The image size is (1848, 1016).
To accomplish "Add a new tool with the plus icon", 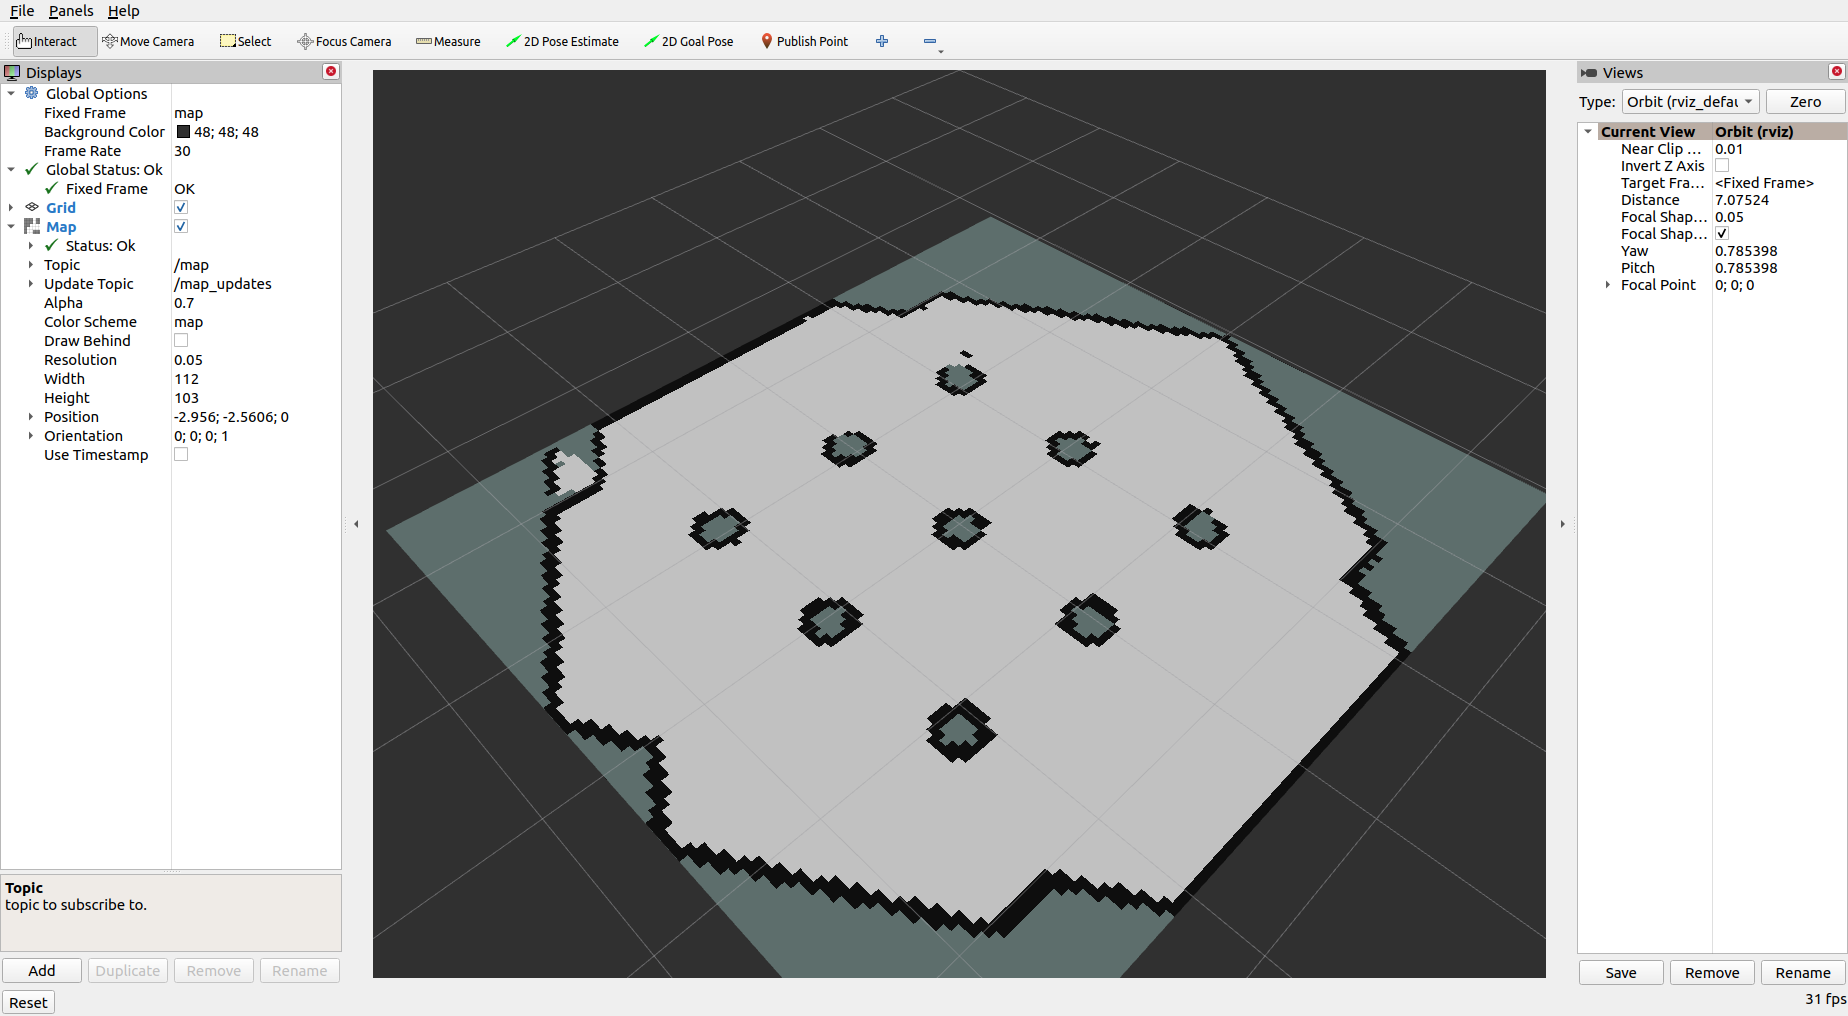I will [882, 41].
